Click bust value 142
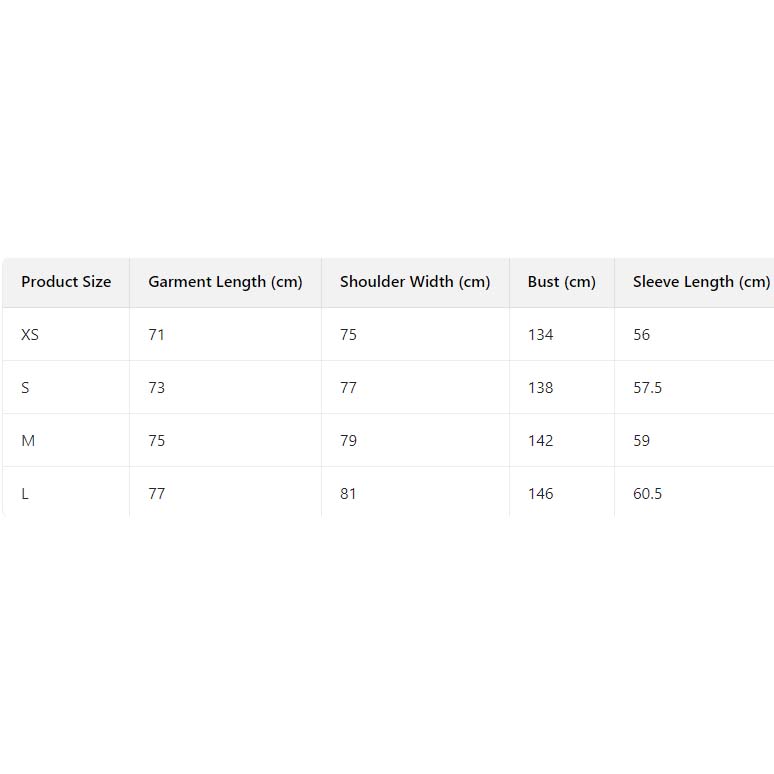This screenshot has width=774, height=774. pyautogui.click(x=540, y=441)
